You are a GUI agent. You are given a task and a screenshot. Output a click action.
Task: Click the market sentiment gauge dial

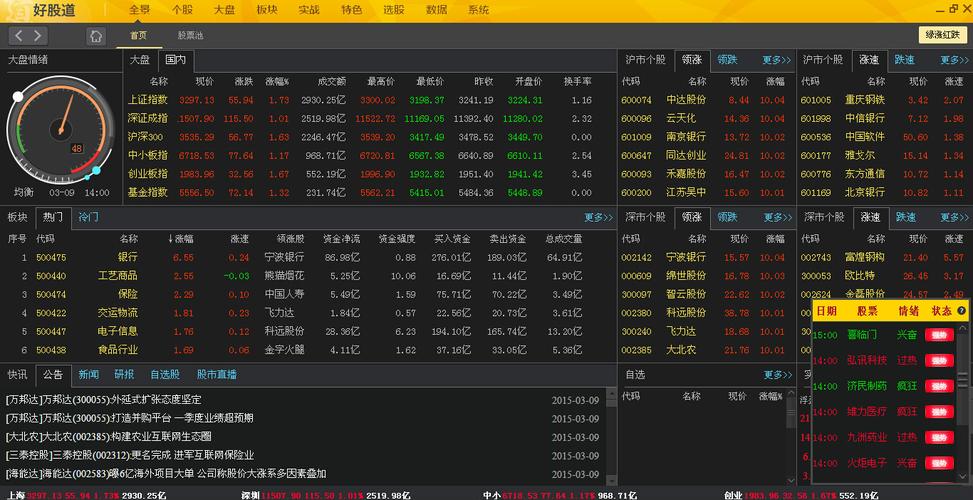(60, 129)
